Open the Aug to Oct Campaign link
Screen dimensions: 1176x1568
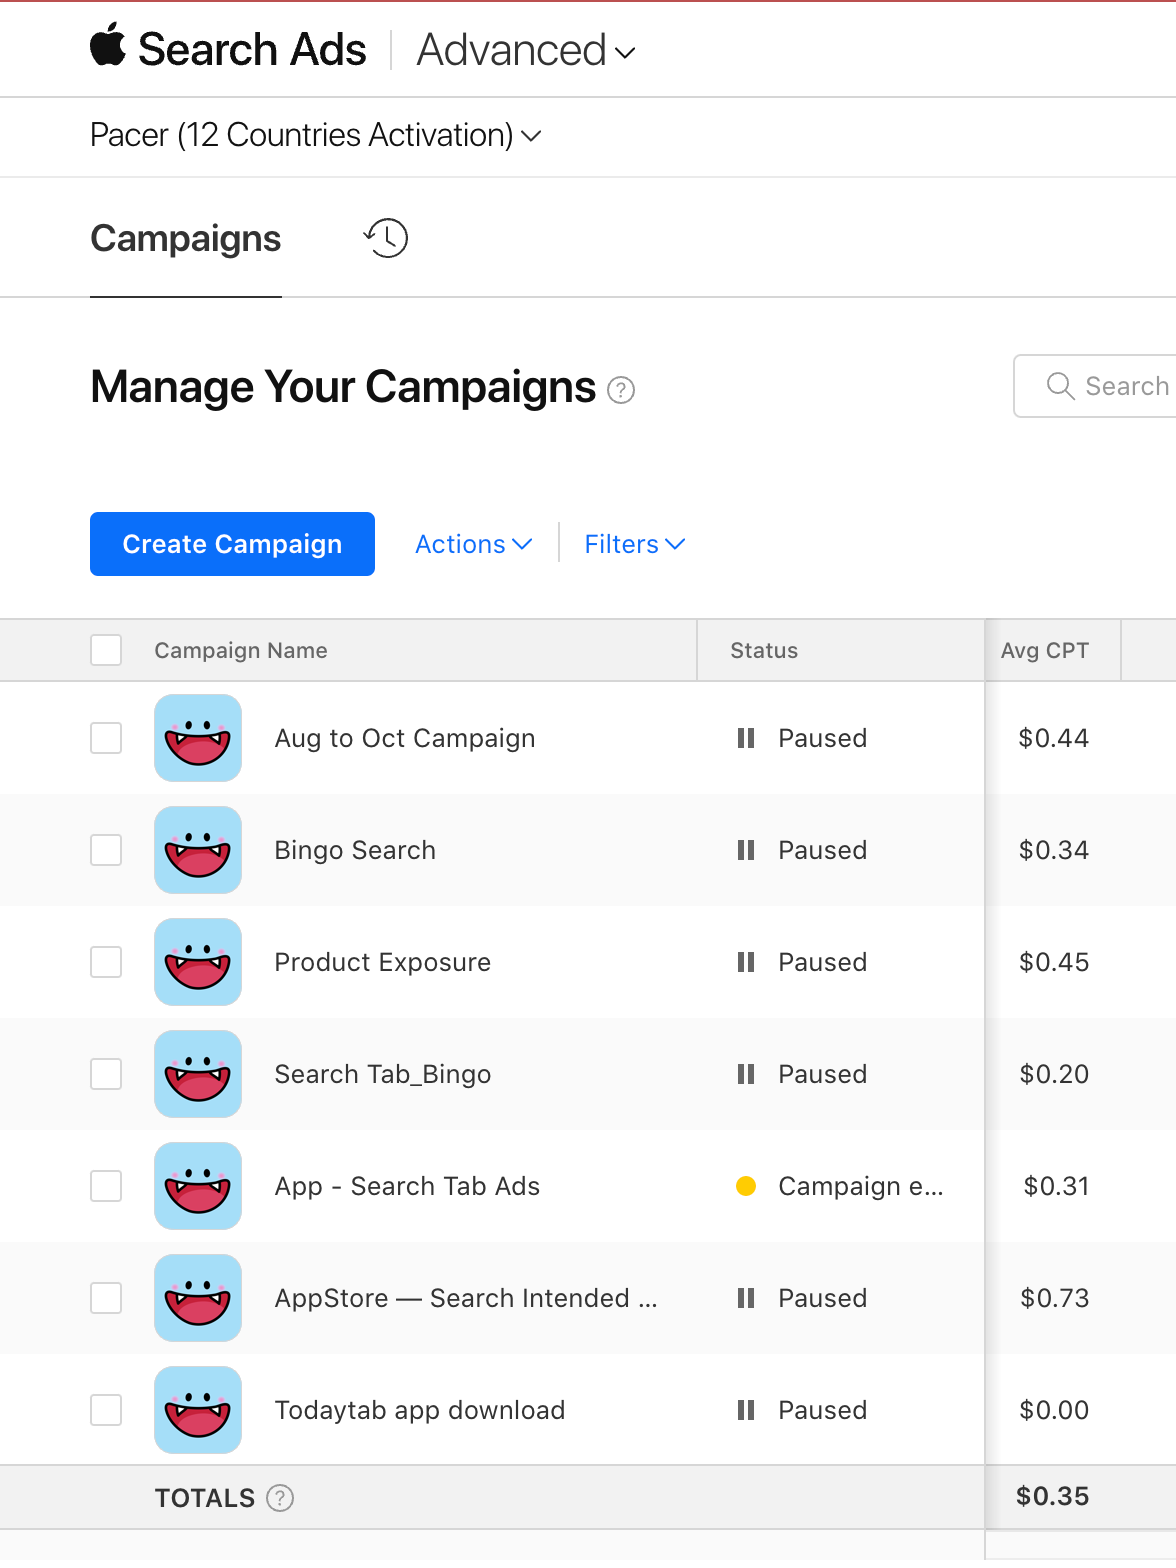405,738
